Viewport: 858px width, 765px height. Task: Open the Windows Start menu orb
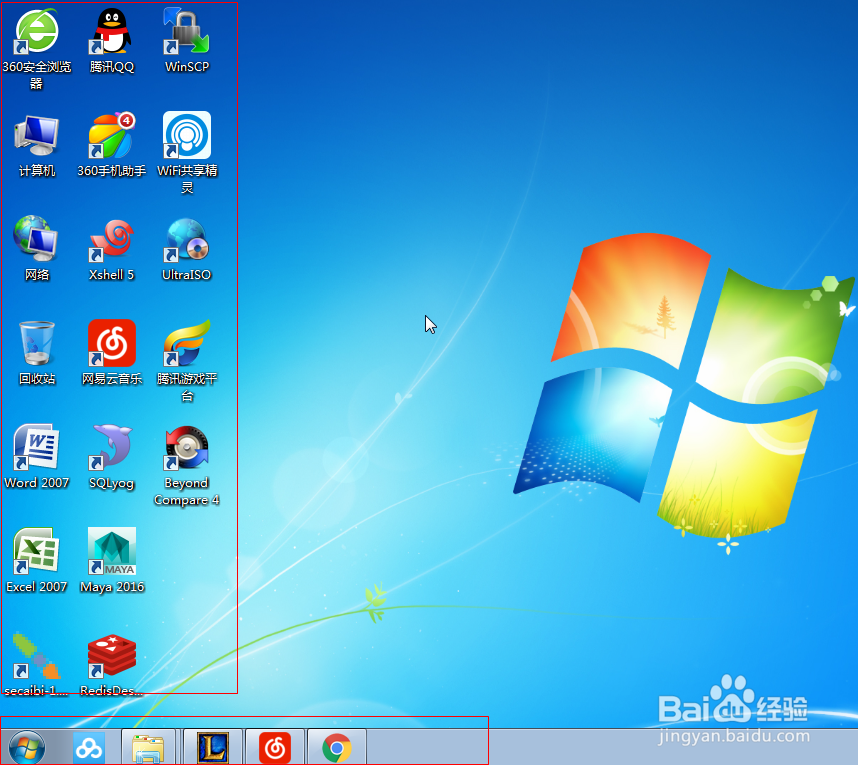point(27,747)
